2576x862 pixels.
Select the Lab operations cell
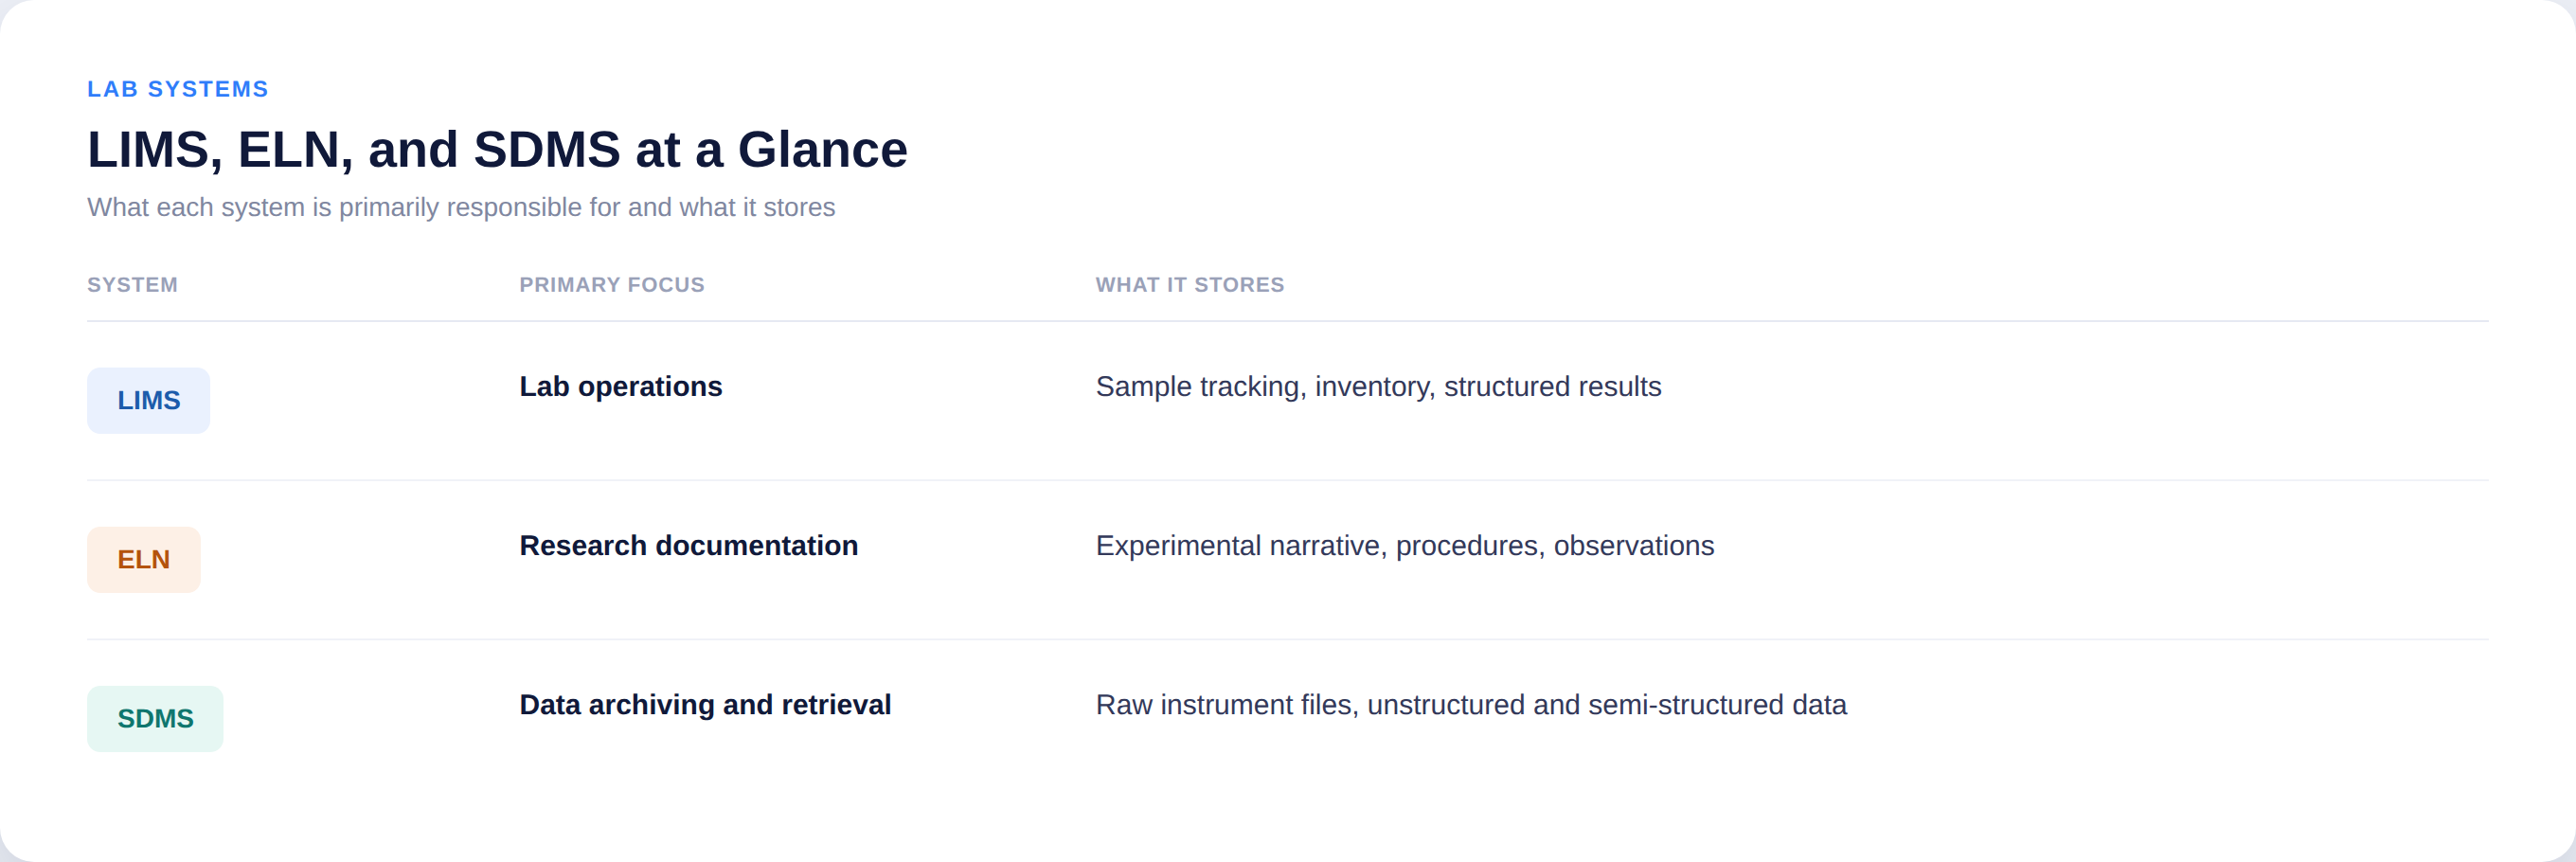point(620,386)
